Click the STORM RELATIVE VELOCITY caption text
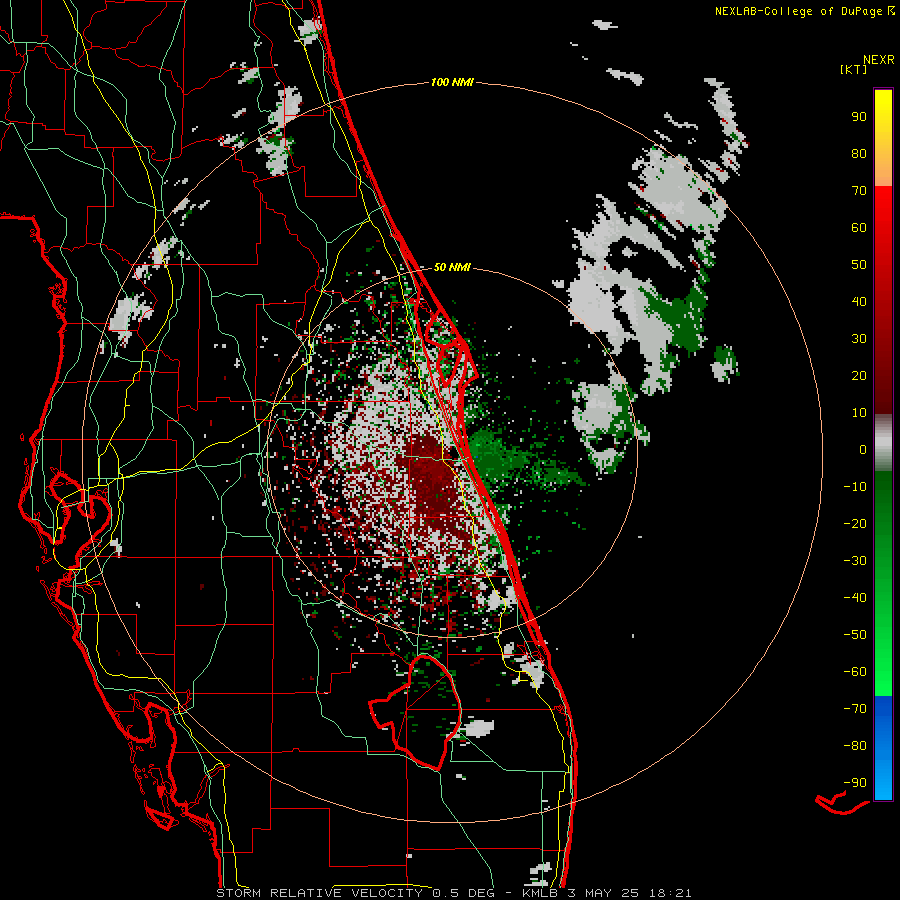The height and width of the screenshot is (900, 900). coord(319,893)
